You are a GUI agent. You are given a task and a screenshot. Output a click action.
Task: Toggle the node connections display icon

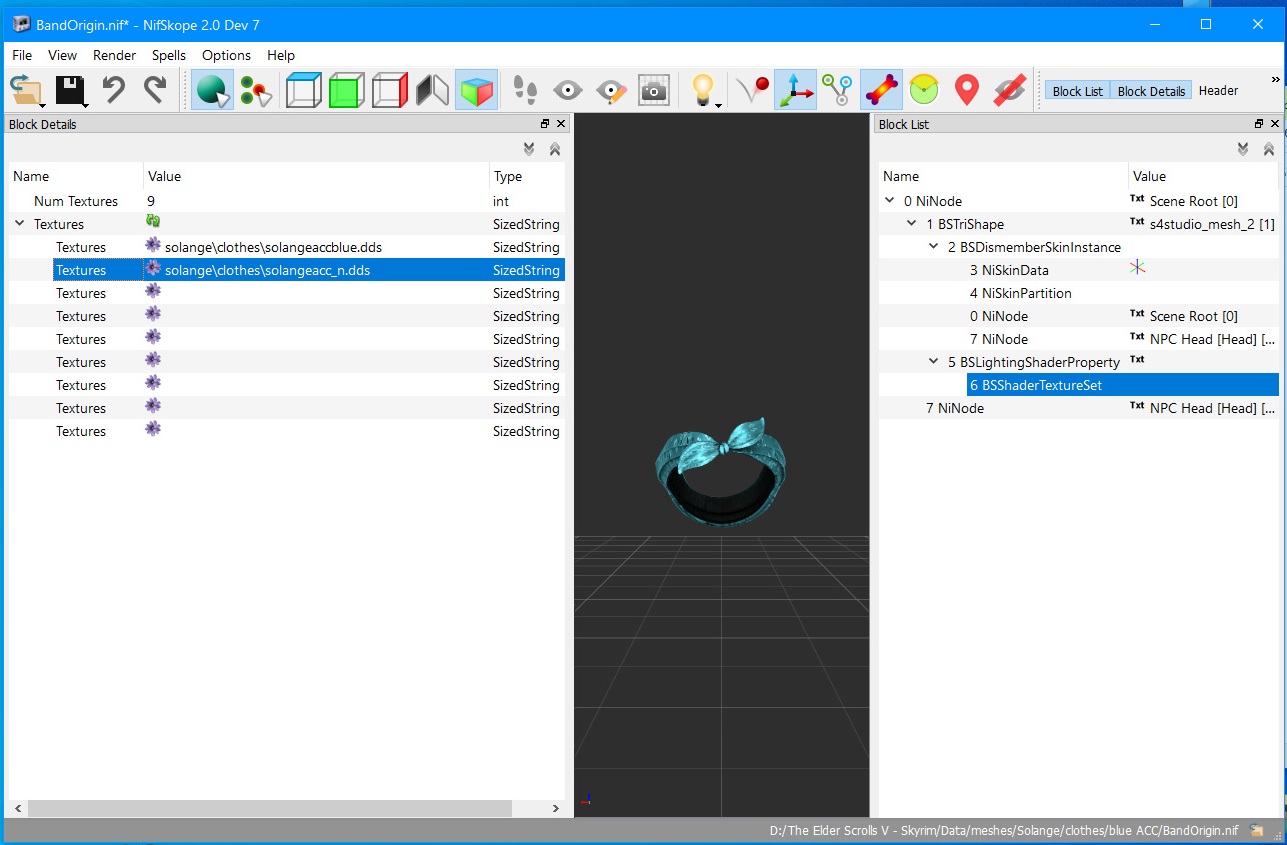838,91
